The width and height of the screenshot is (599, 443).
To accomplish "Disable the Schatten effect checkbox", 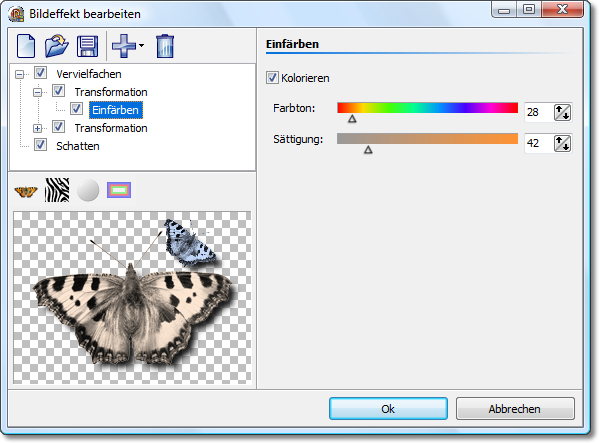I will pos(40,145).
